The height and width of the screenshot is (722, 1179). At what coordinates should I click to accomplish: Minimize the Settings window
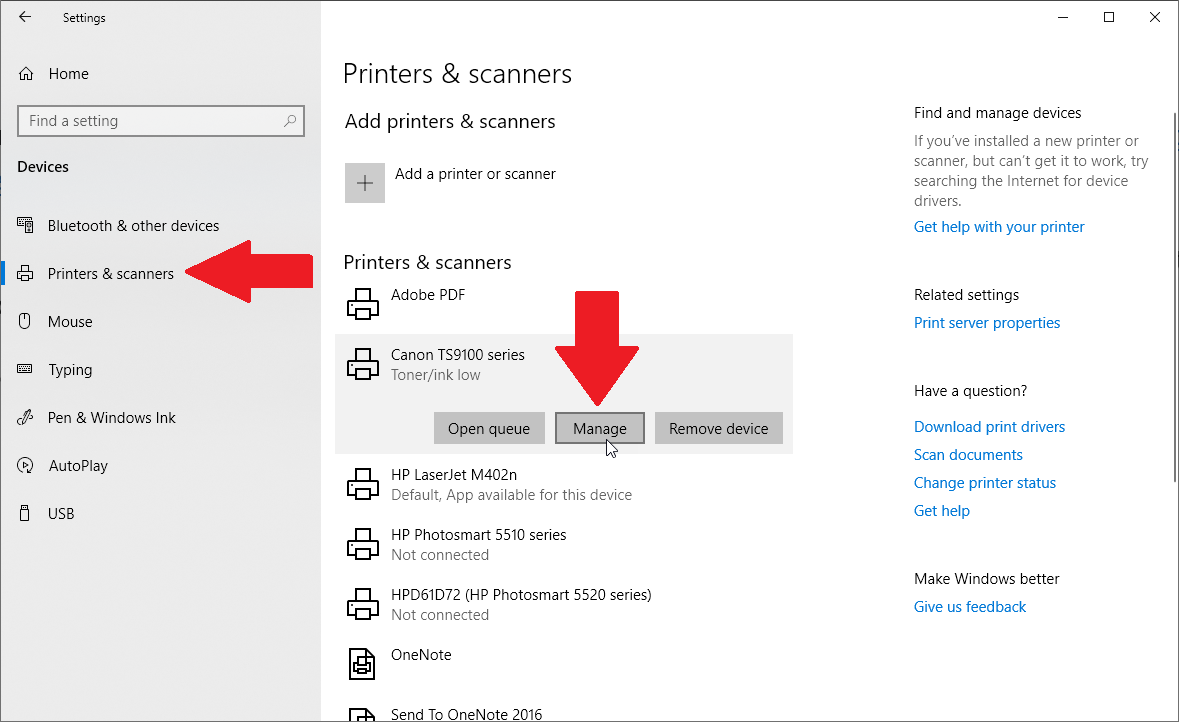point(1062,17)
